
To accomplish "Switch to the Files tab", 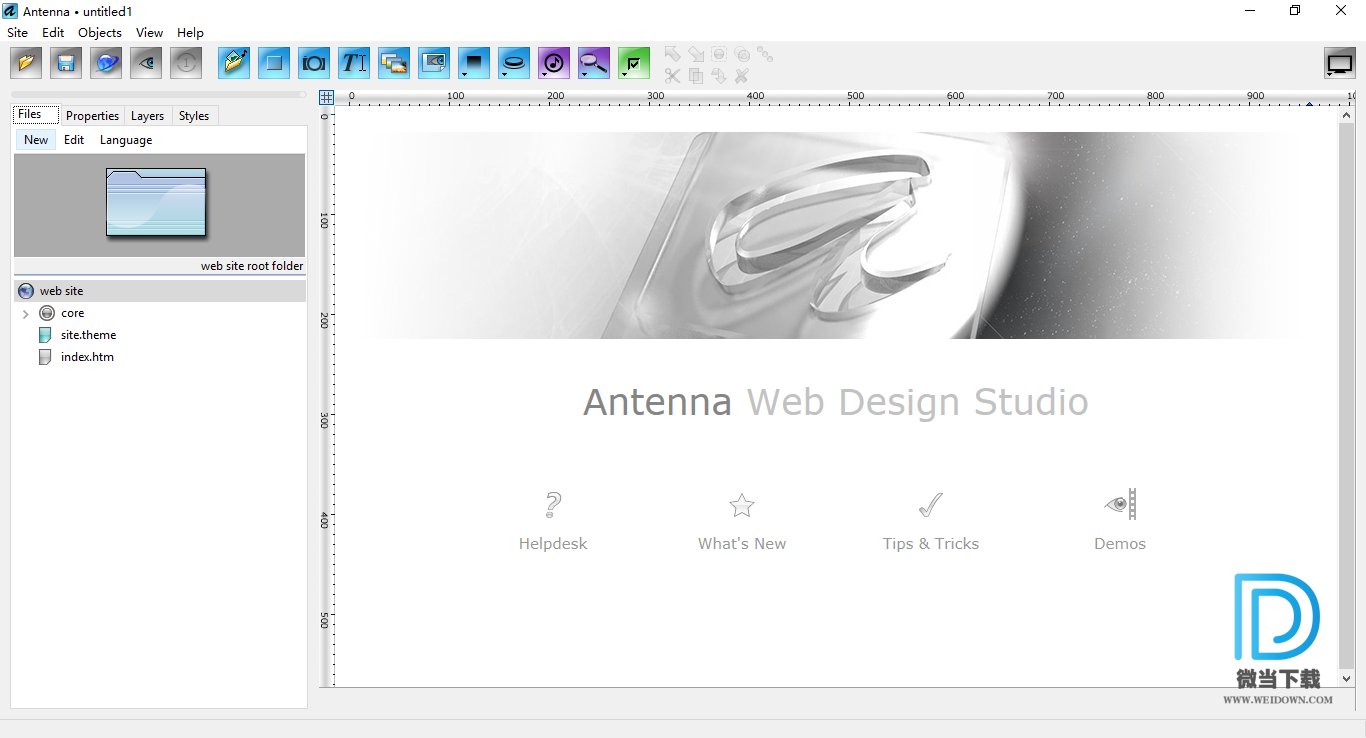I will [x=36, y=115].
